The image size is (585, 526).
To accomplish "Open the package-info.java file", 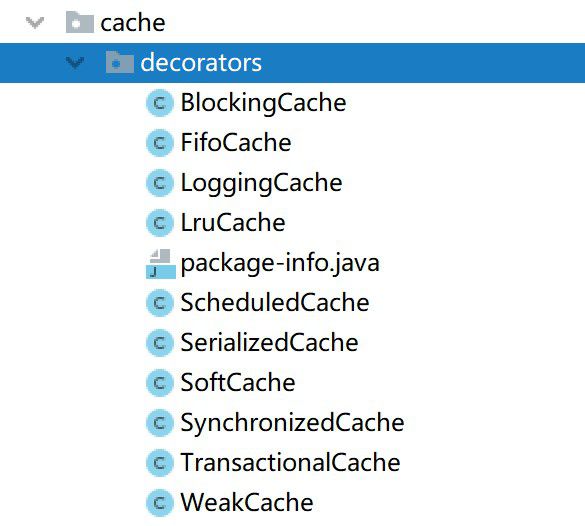I will [x=280, y=263].
